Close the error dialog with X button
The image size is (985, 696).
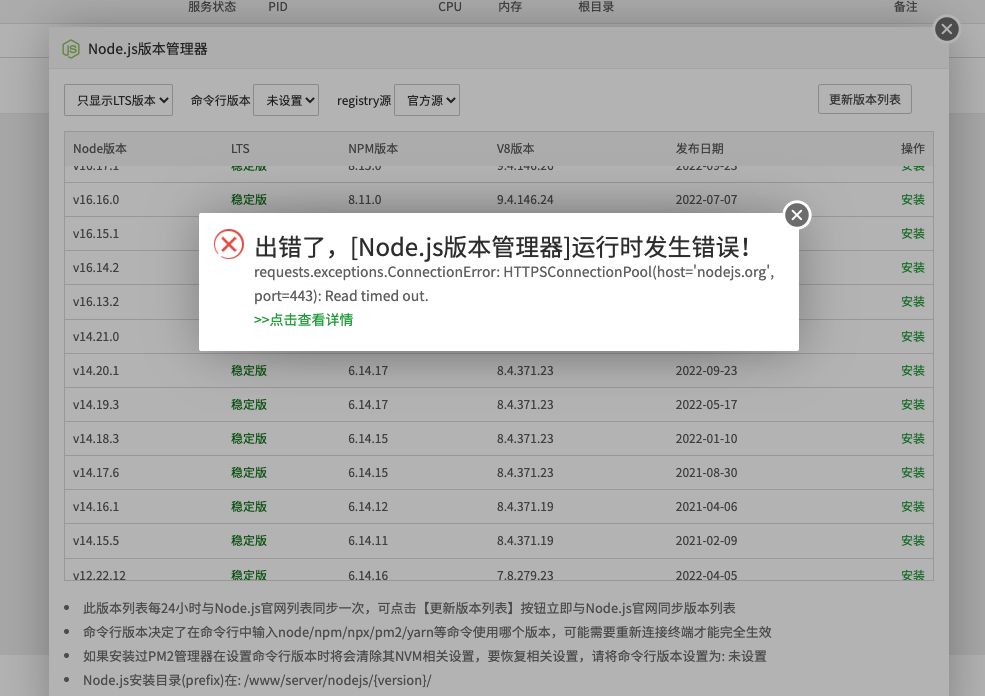[x=797, y=215]
